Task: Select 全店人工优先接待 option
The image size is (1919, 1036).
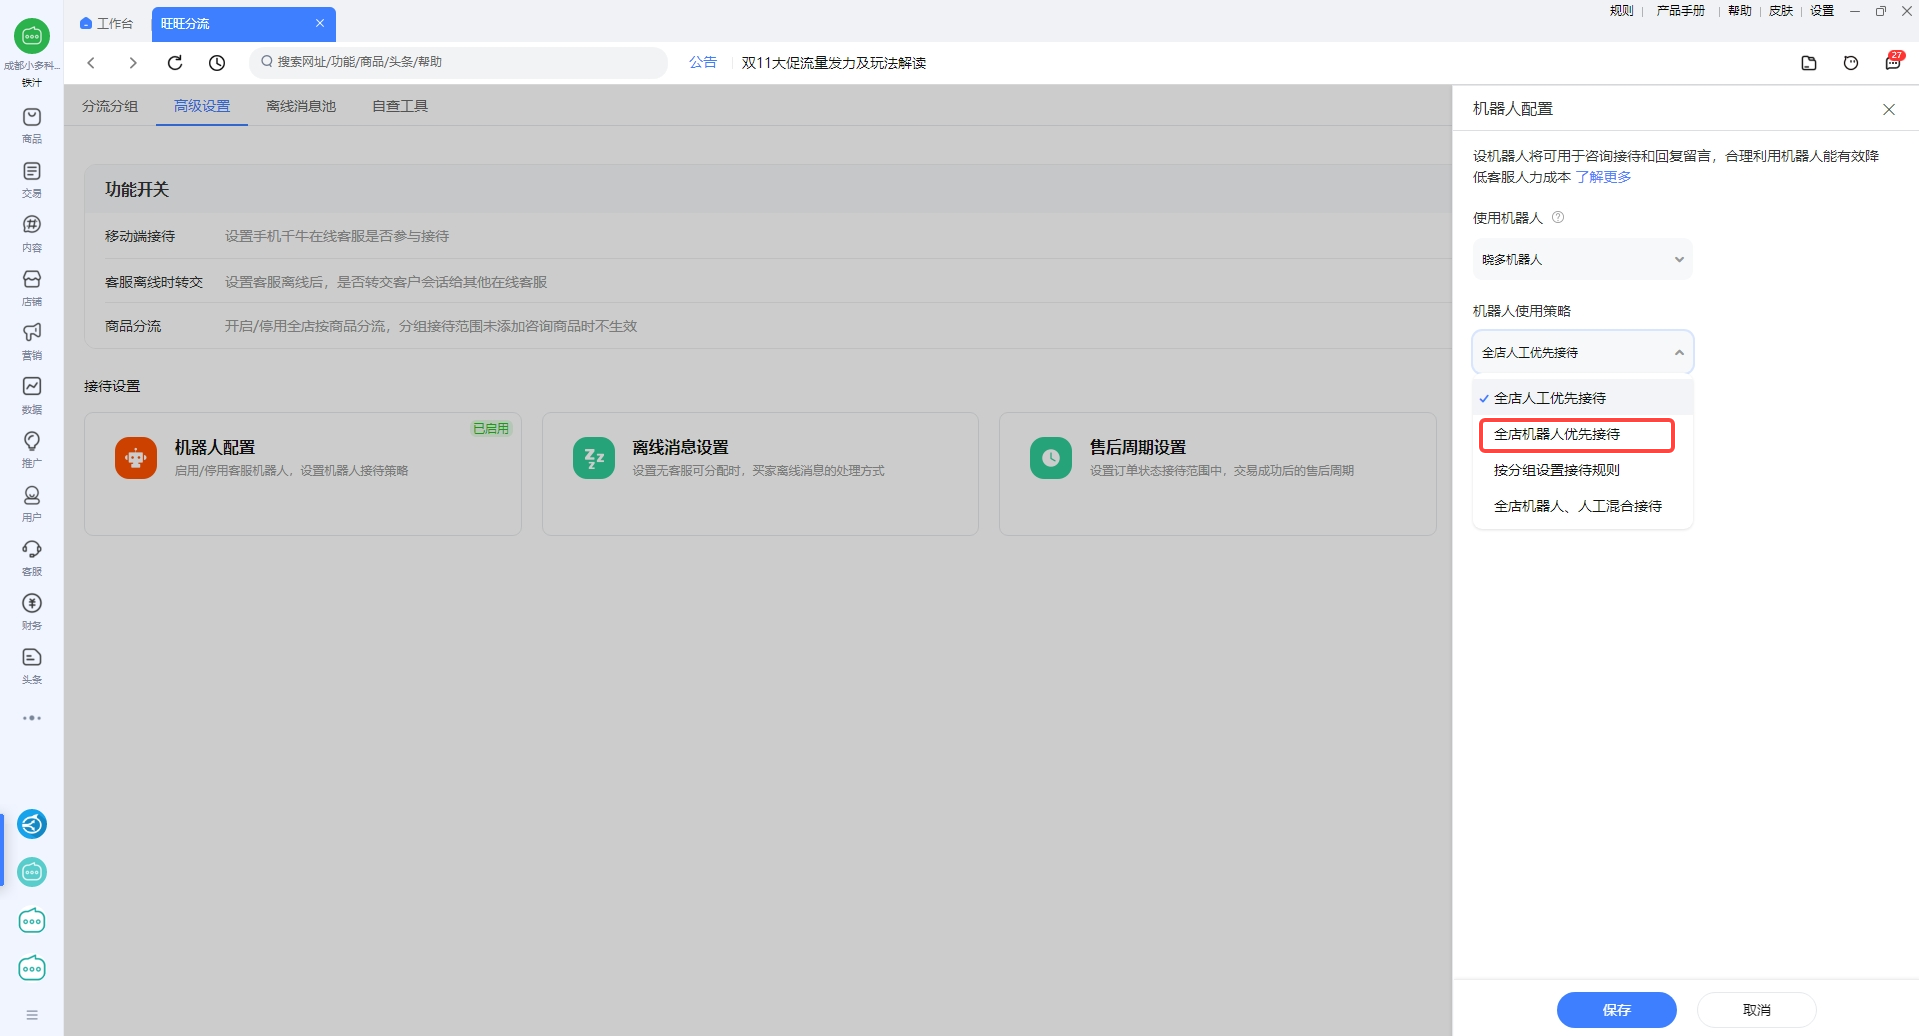Action: [1582, 398]
